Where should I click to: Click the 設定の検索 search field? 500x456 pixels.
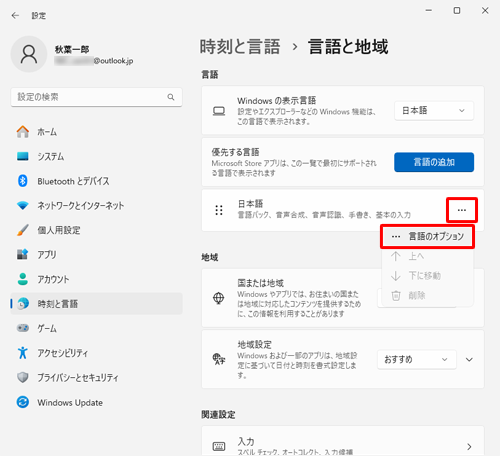tap(96, 97)
